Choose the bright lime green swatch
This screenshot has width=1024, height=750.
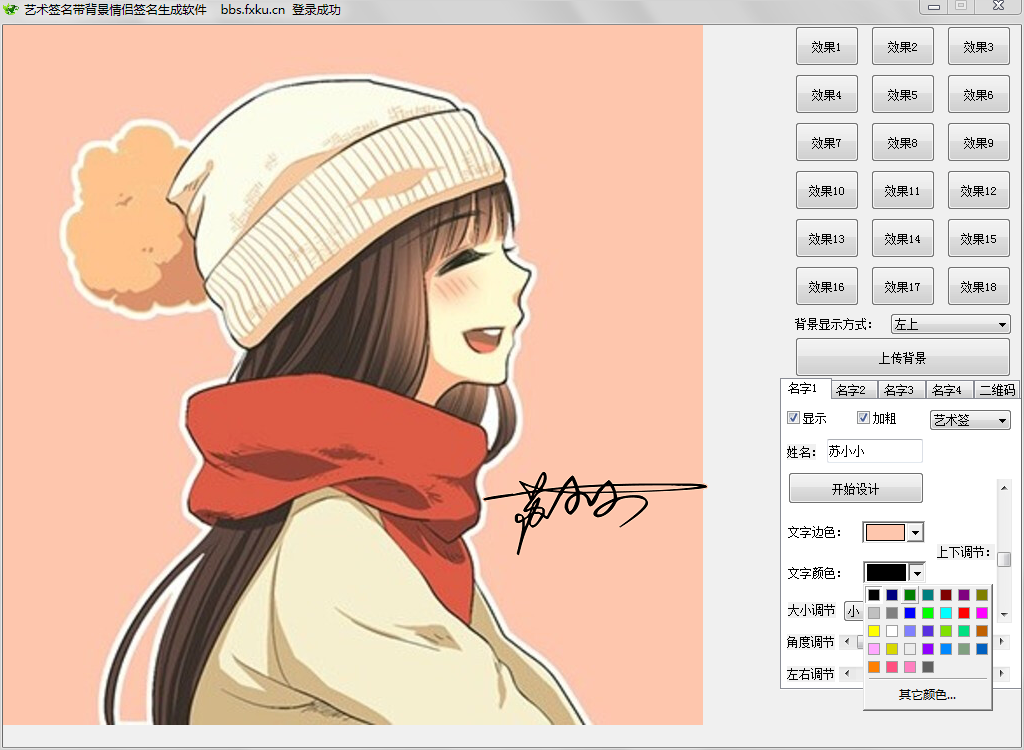tap(928, 613)
